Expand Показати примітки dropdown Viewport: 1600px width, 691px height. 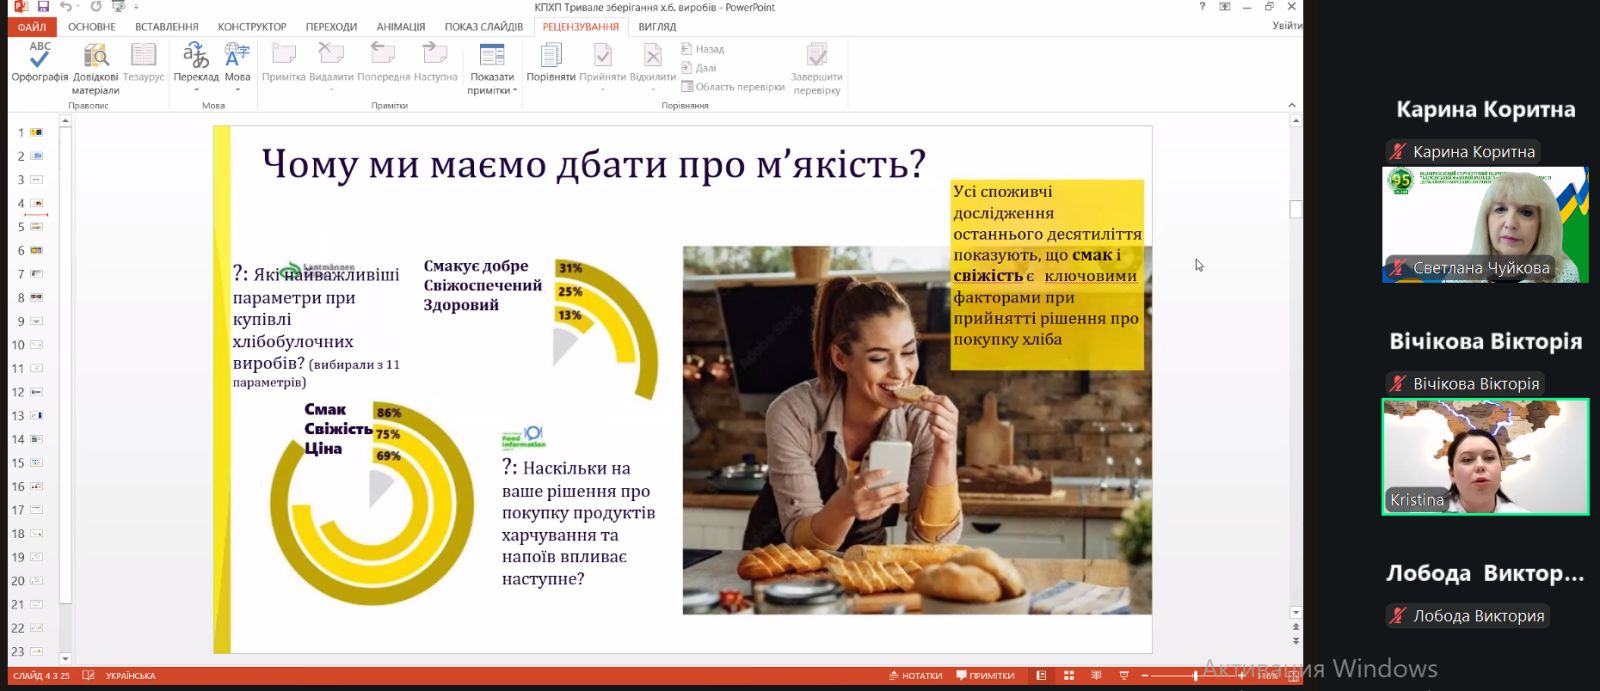(x=492, y=90)
